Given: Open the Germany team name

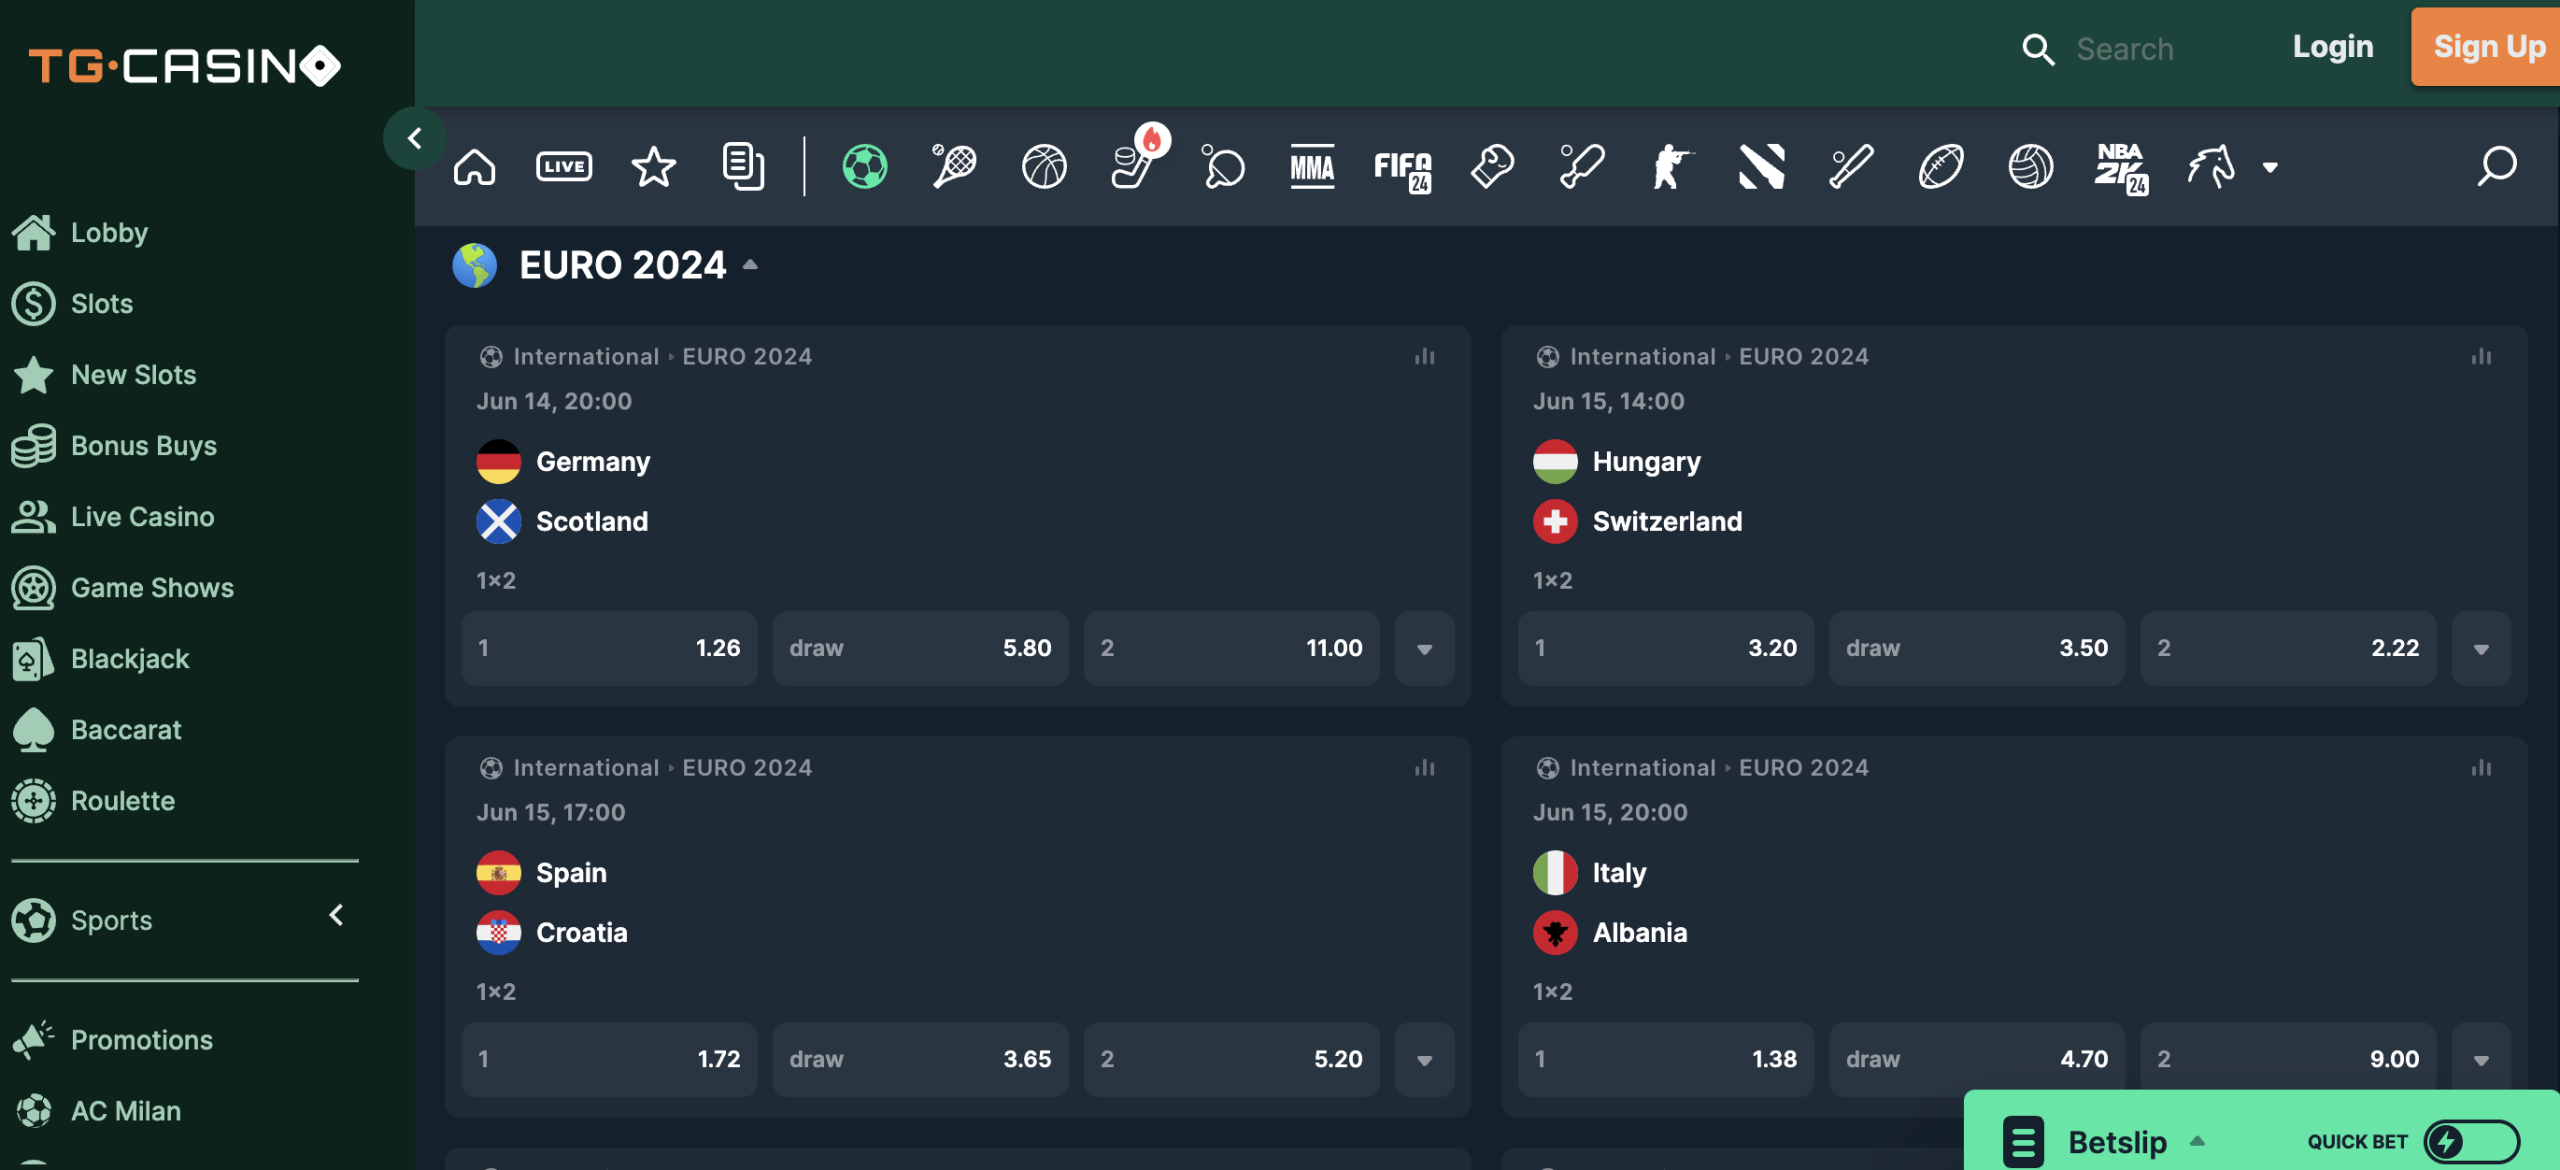Looking at the screenshot, I should [593, 462].
